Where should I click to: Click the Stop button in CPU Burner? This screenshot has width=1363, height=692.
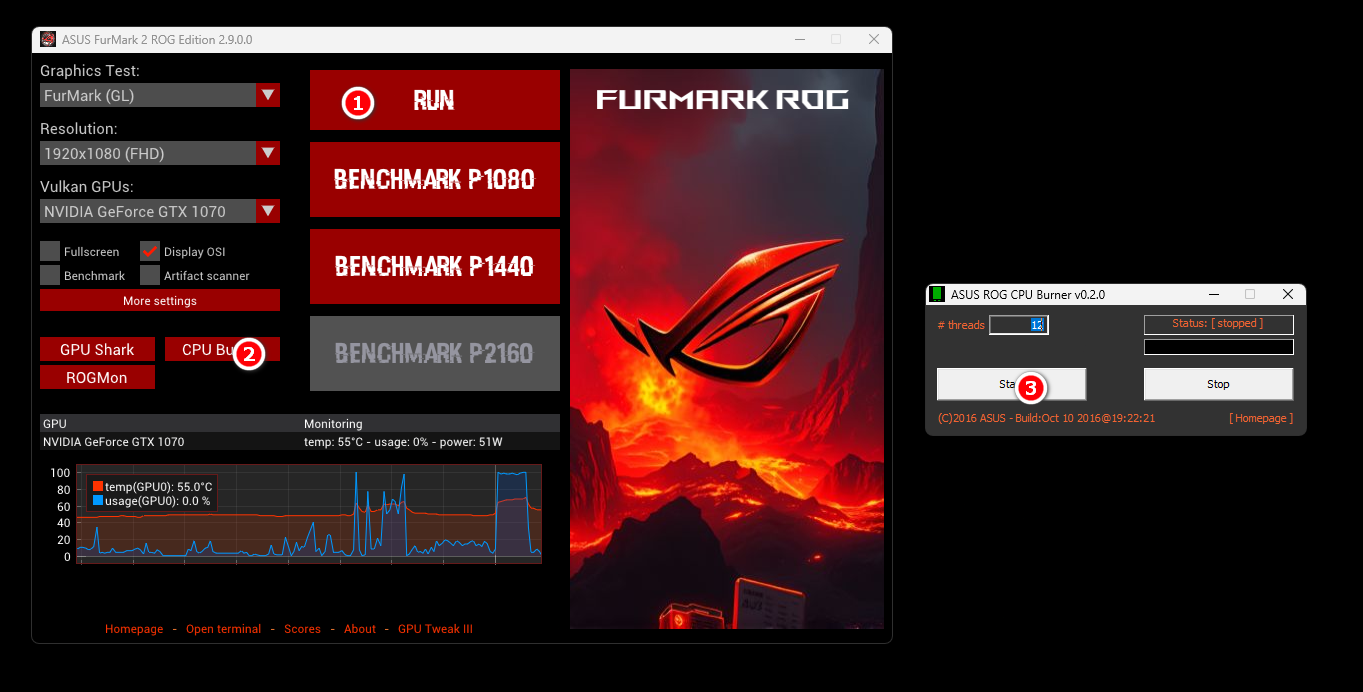click(1218, 384)
